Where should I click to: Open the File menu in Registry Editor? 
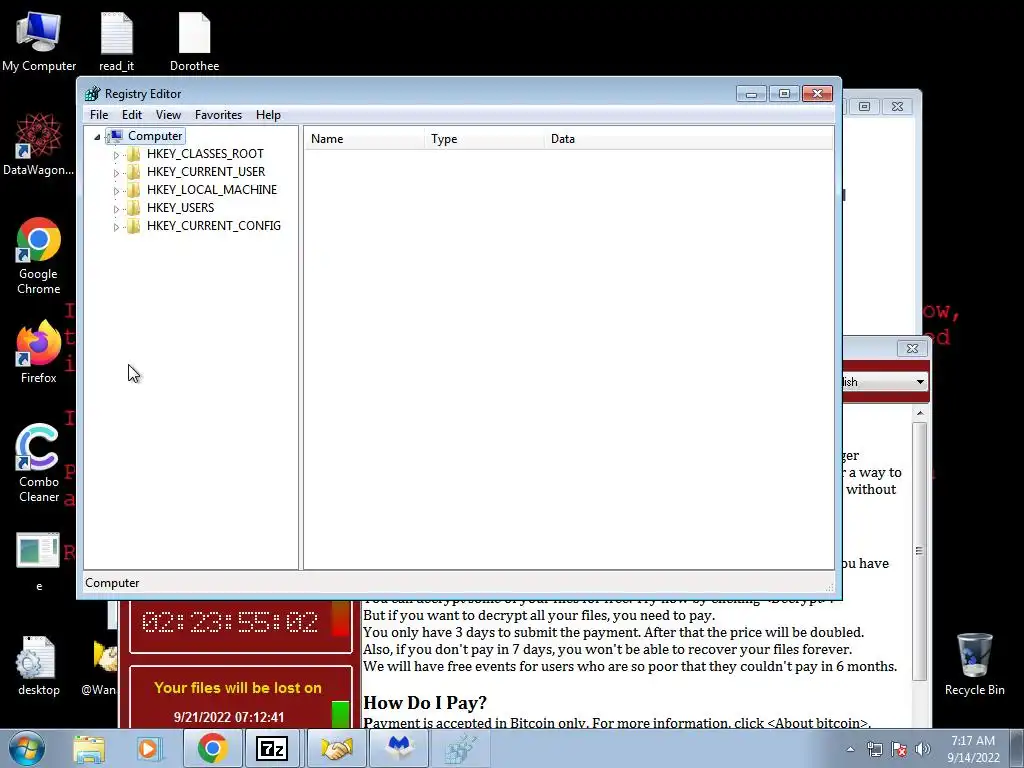coord(99,115)
